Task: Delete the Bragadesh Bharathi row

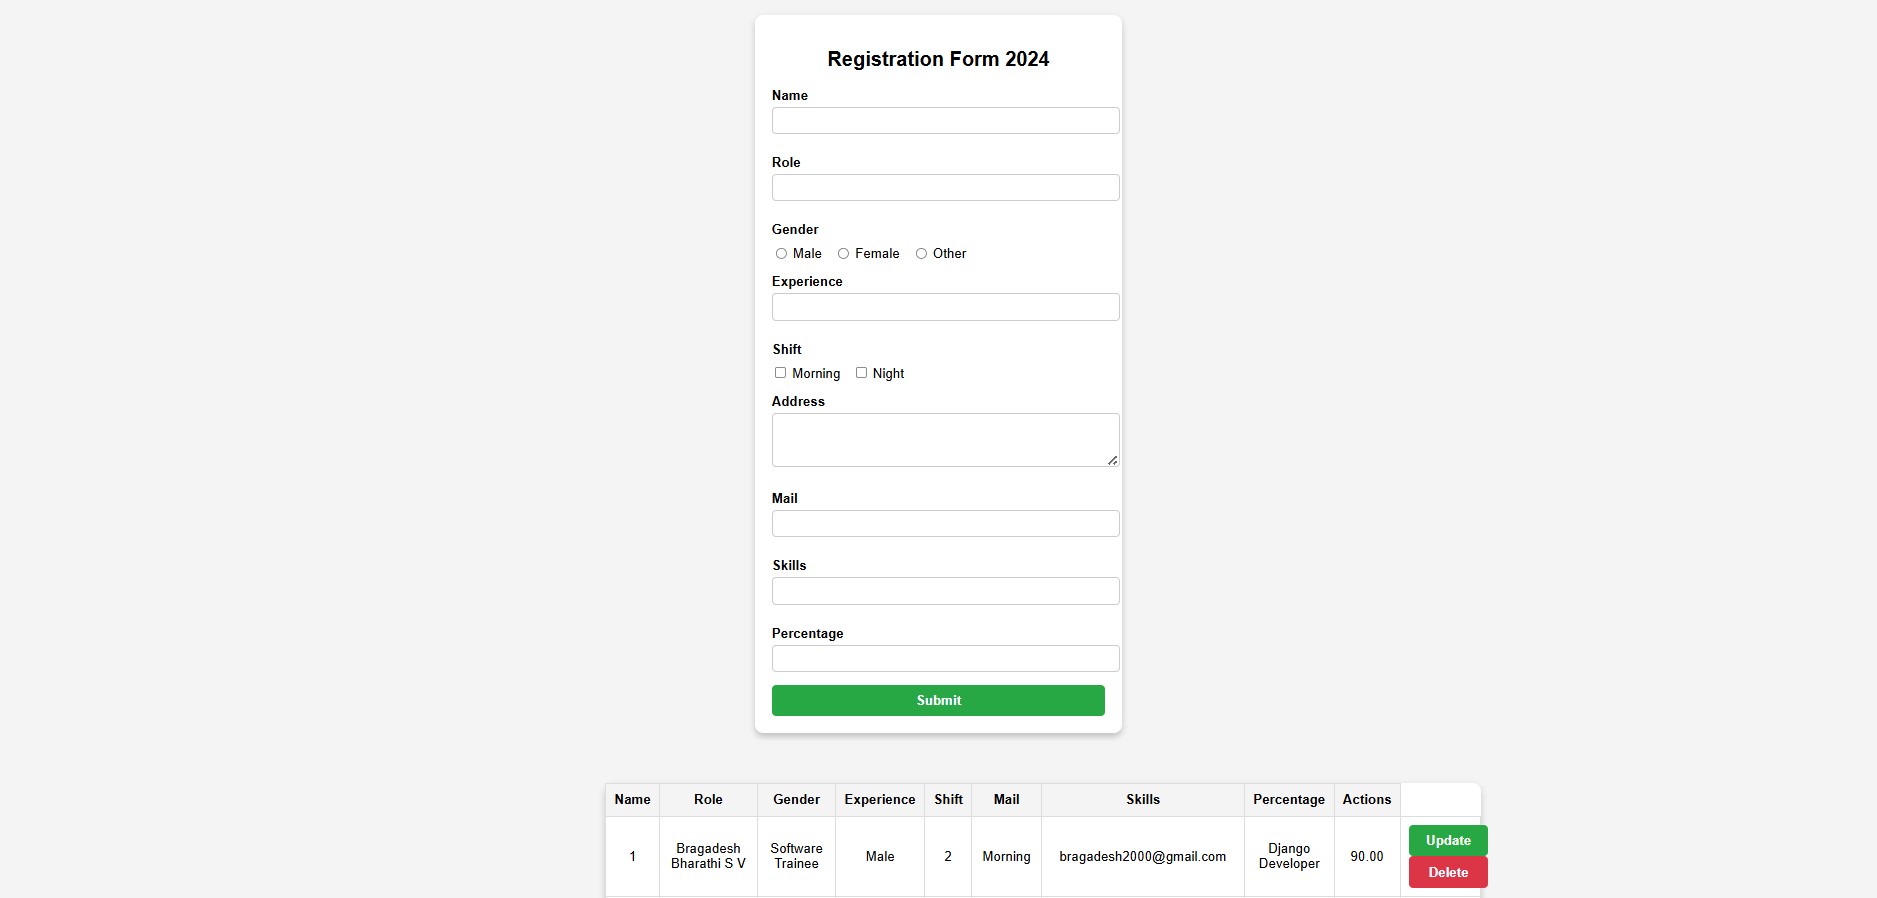Action: pos(1448,873)
